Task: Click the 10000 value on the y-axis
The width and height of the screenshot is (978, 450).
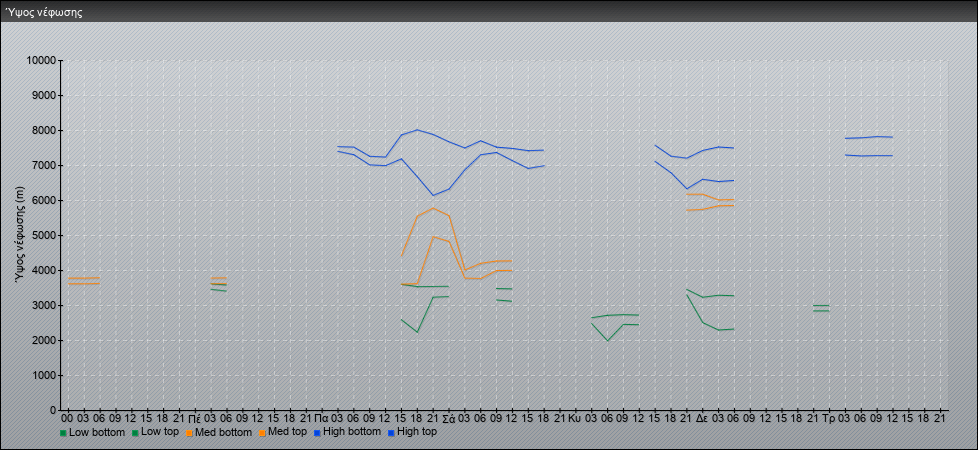Action: point(41,61)
